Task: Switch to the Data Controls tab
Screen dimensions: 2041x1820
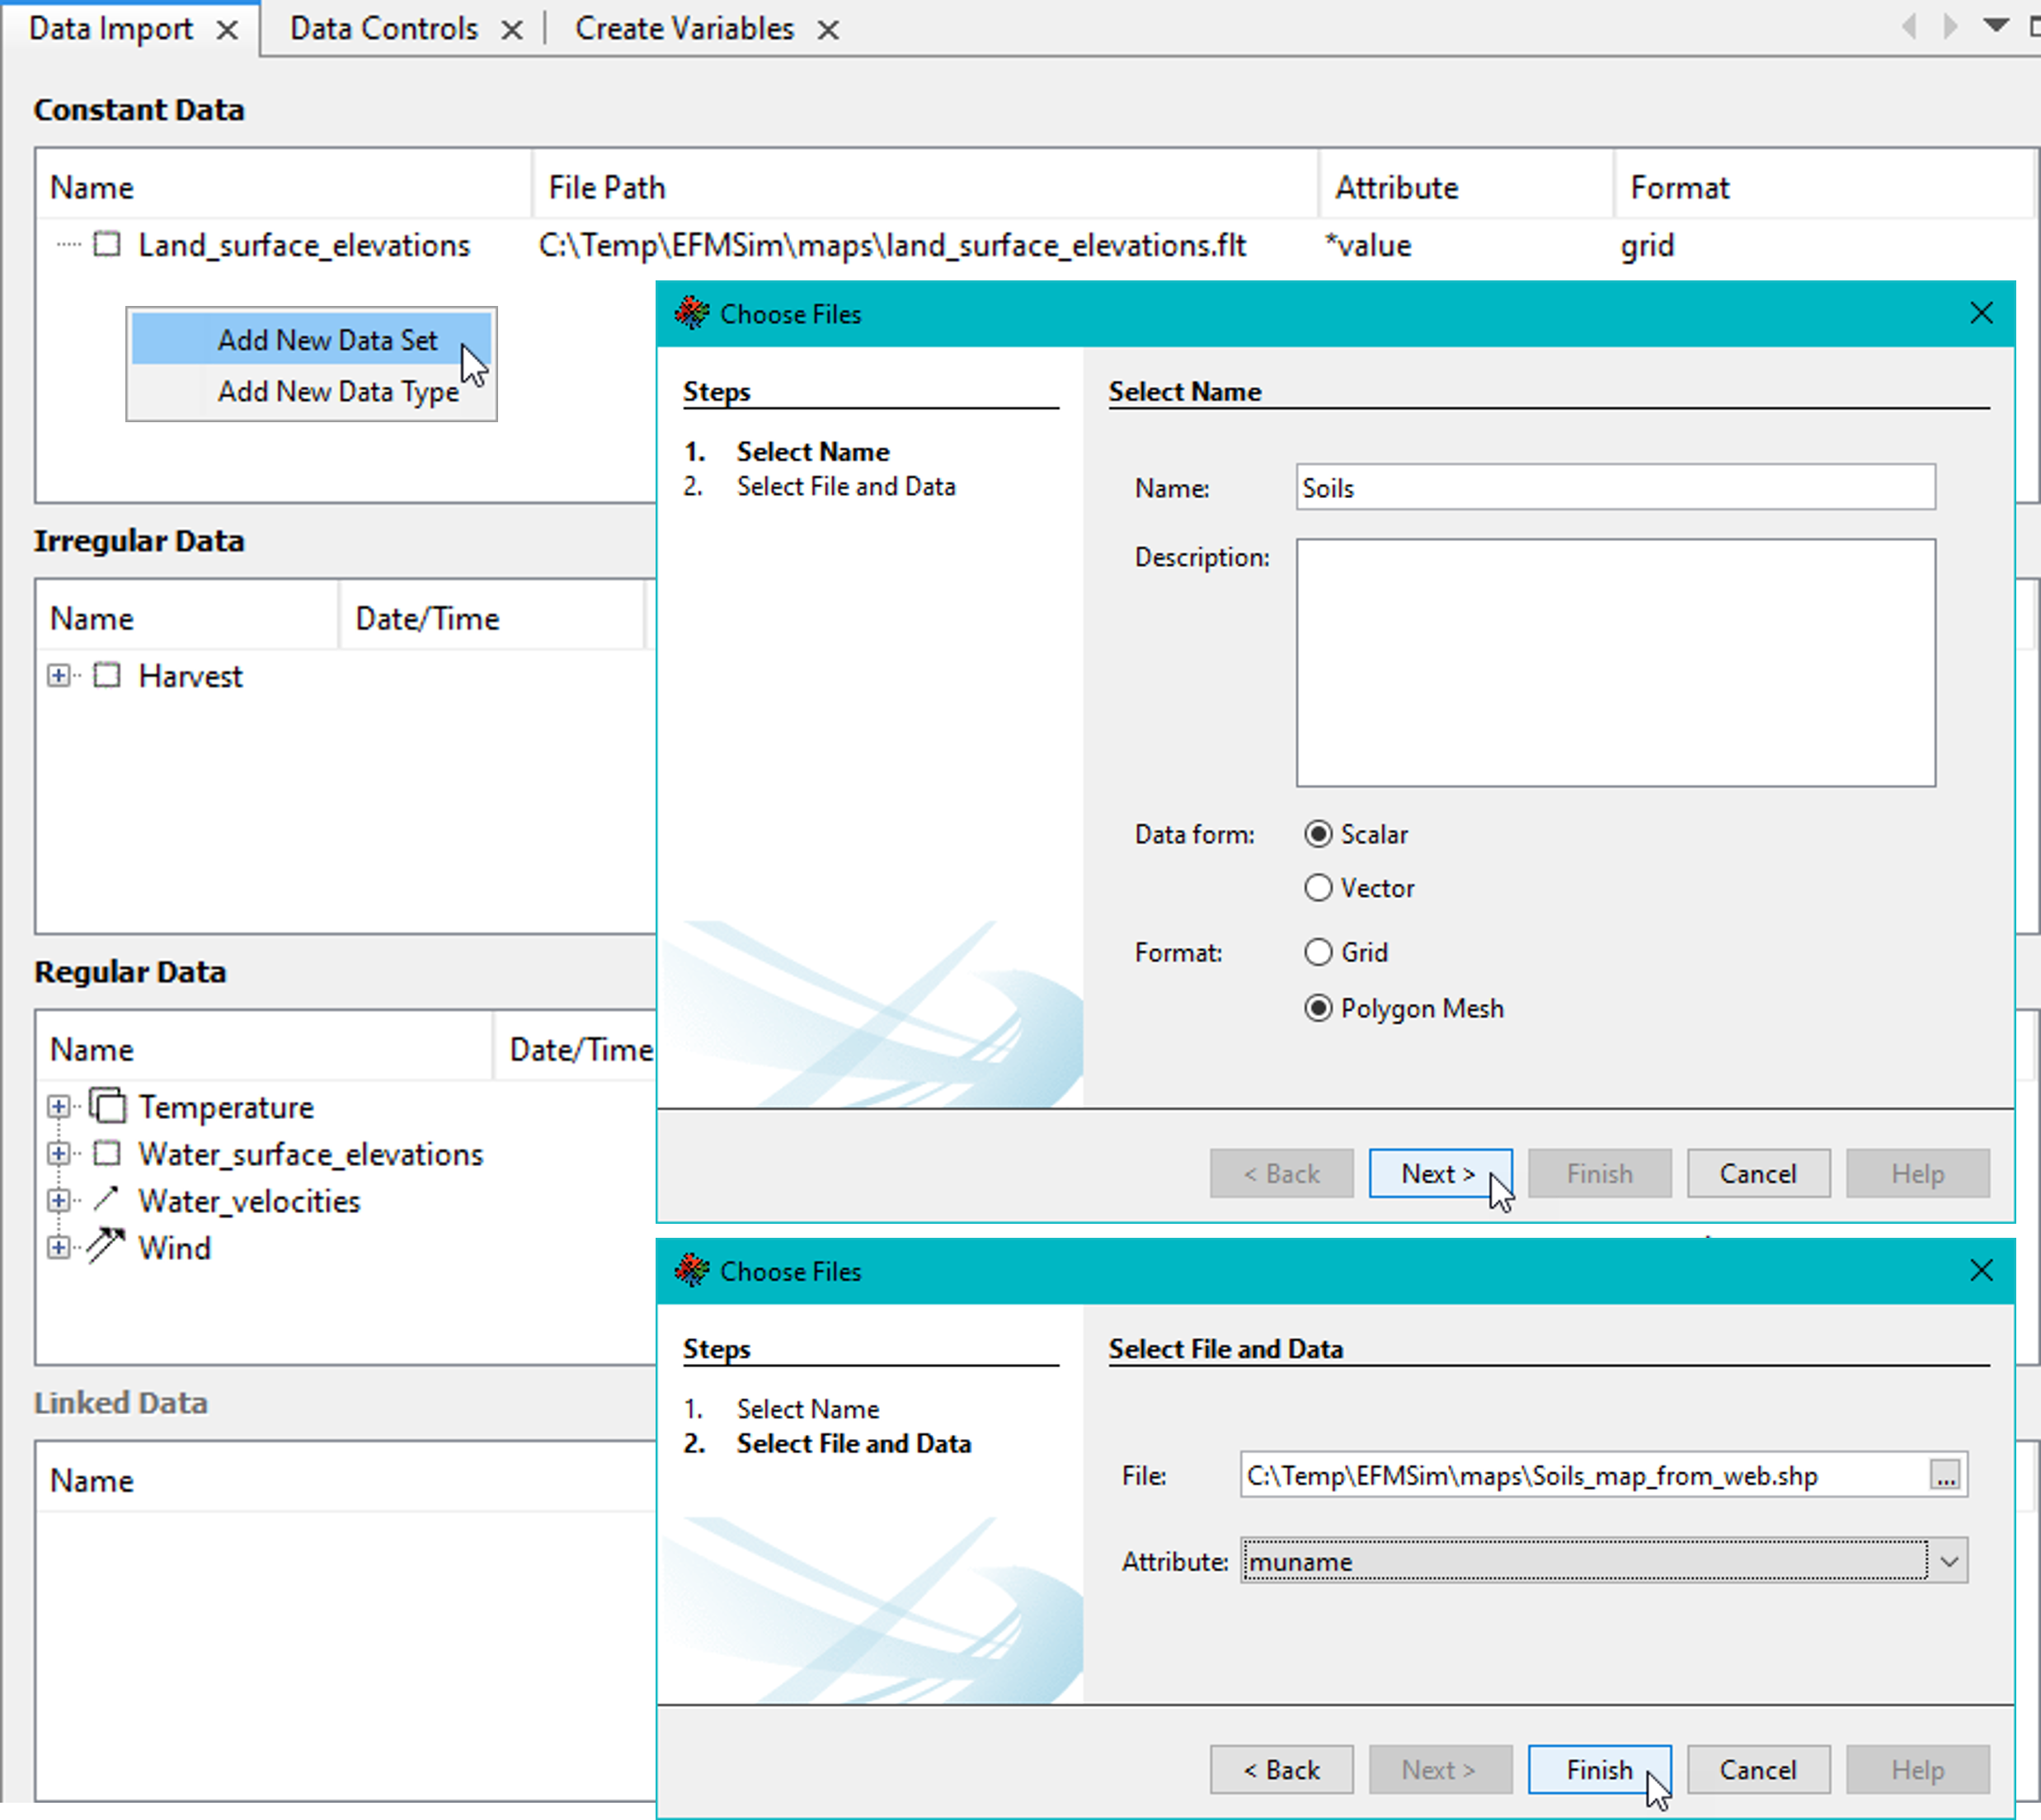Action: point(384,29)
